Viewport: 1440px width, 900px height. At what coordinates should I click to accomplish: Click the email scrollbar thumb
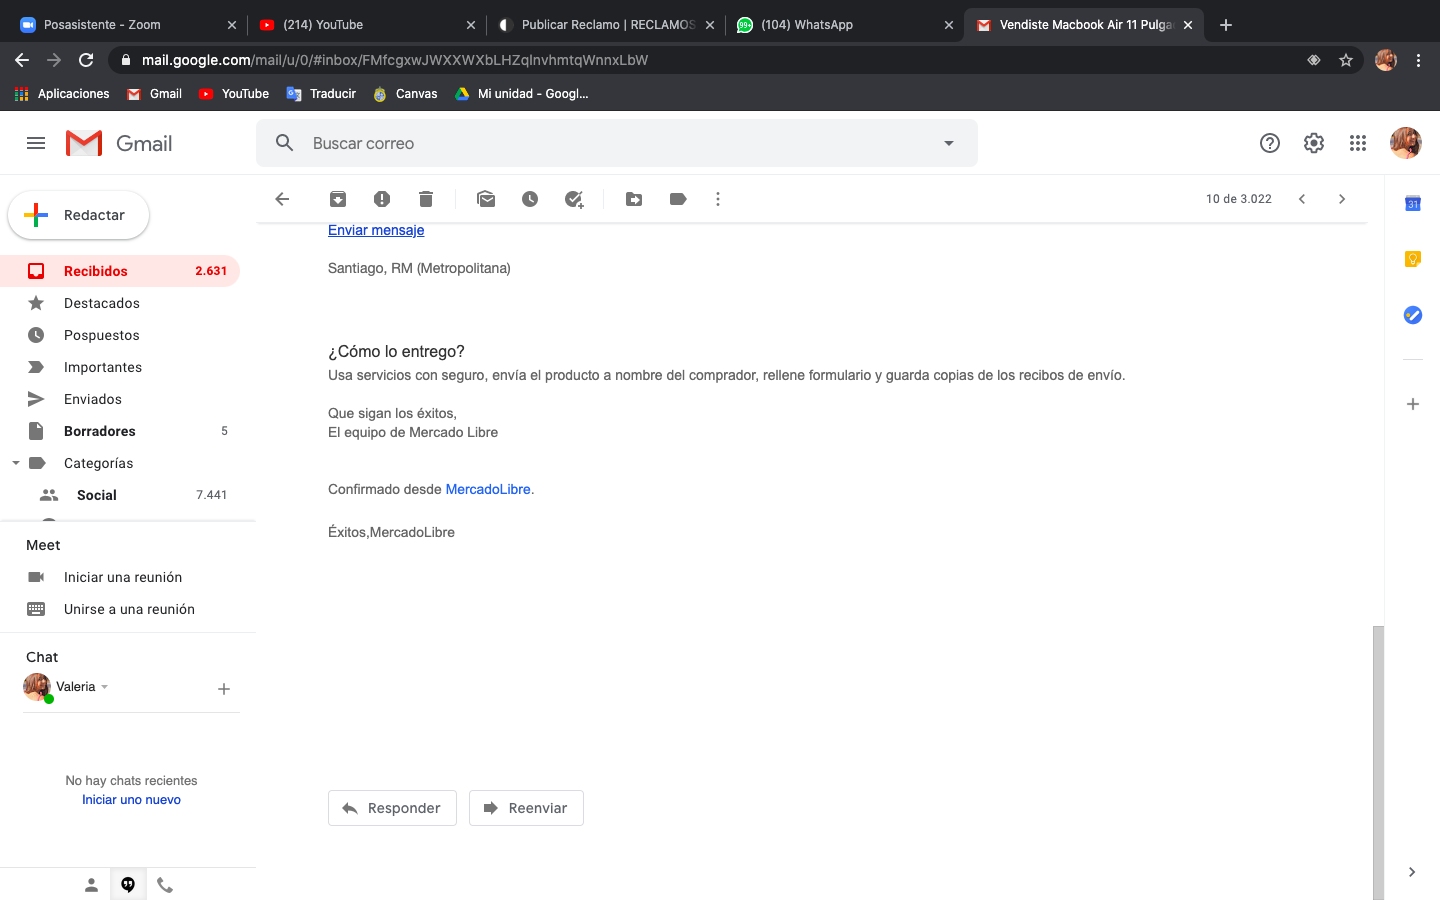1379,762
